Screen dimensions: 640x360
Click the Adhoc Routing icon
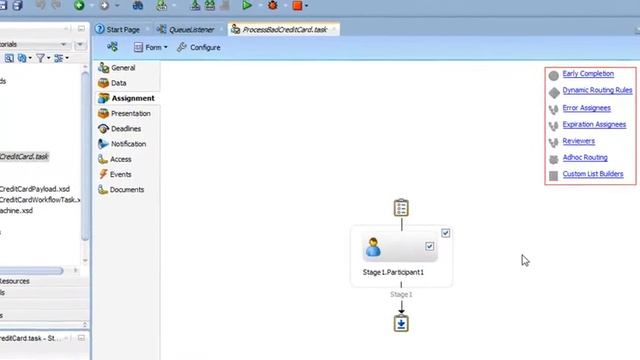[x=553, y=159]
